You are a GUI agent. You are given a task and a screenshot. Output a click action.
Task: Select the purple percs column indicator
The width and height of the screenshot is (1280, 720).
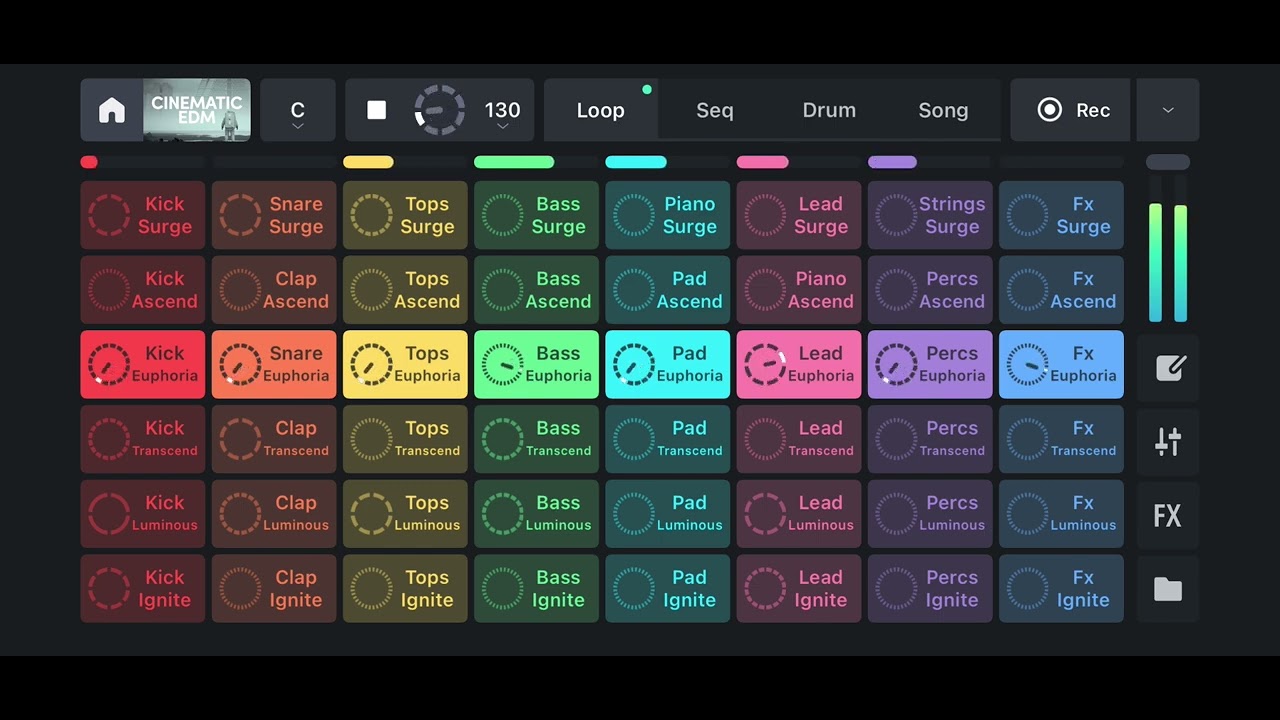(x=893, y=162)
